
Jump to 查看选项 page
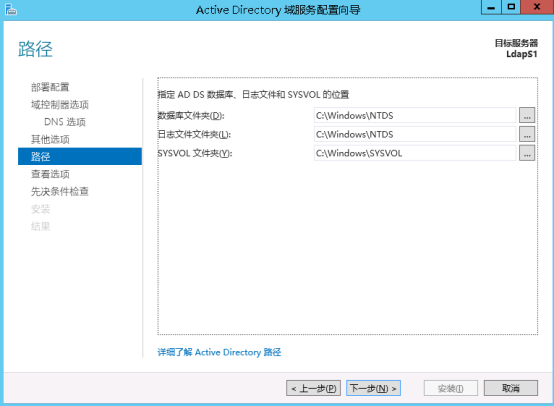(x=50, y=174)
